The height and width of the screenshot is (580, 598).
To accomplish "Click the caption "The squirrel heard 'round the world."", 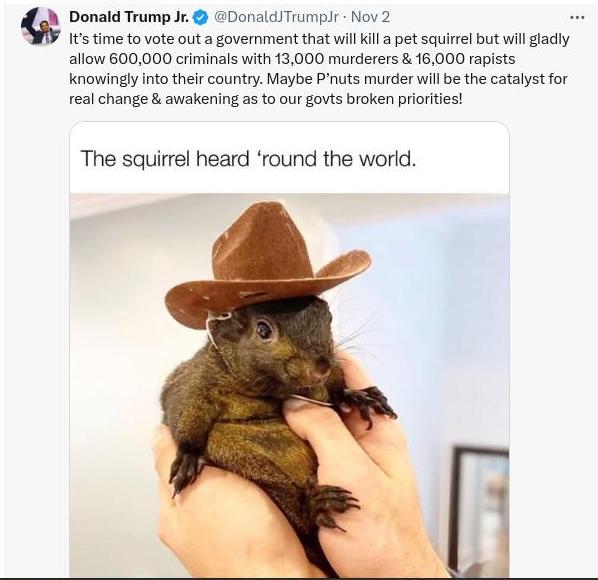I will click(248, 159).
